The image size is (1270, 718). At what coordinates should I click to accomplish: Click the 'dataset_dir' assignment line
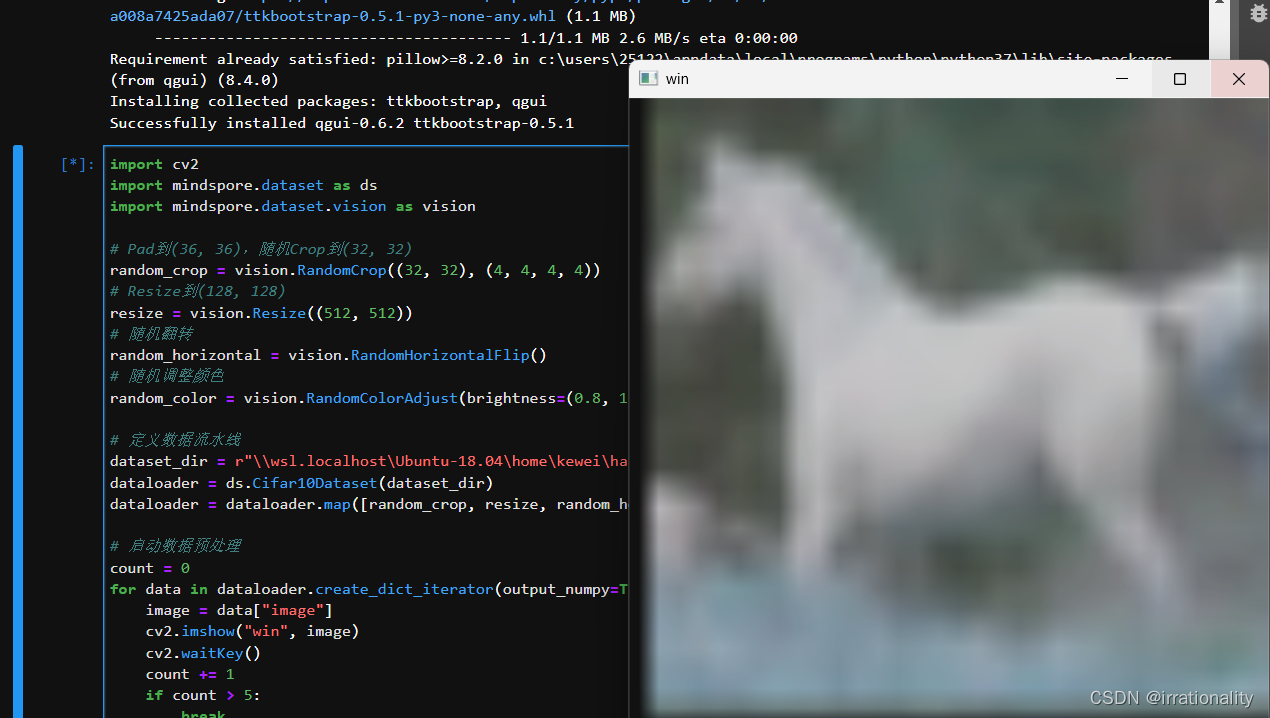pos(369,461)
